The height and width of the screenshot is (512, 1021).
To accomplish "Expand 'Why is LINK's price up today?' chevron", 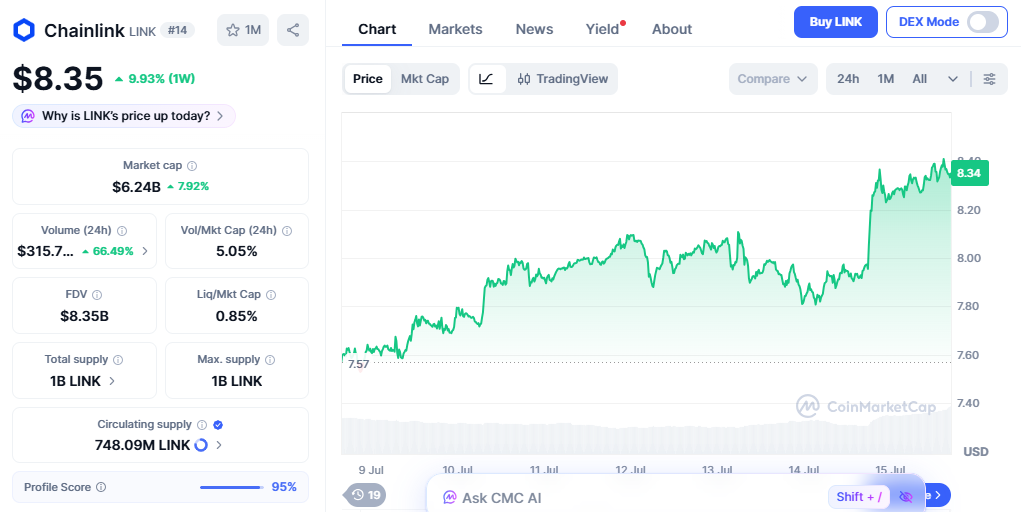I will [x=220, y=116].
